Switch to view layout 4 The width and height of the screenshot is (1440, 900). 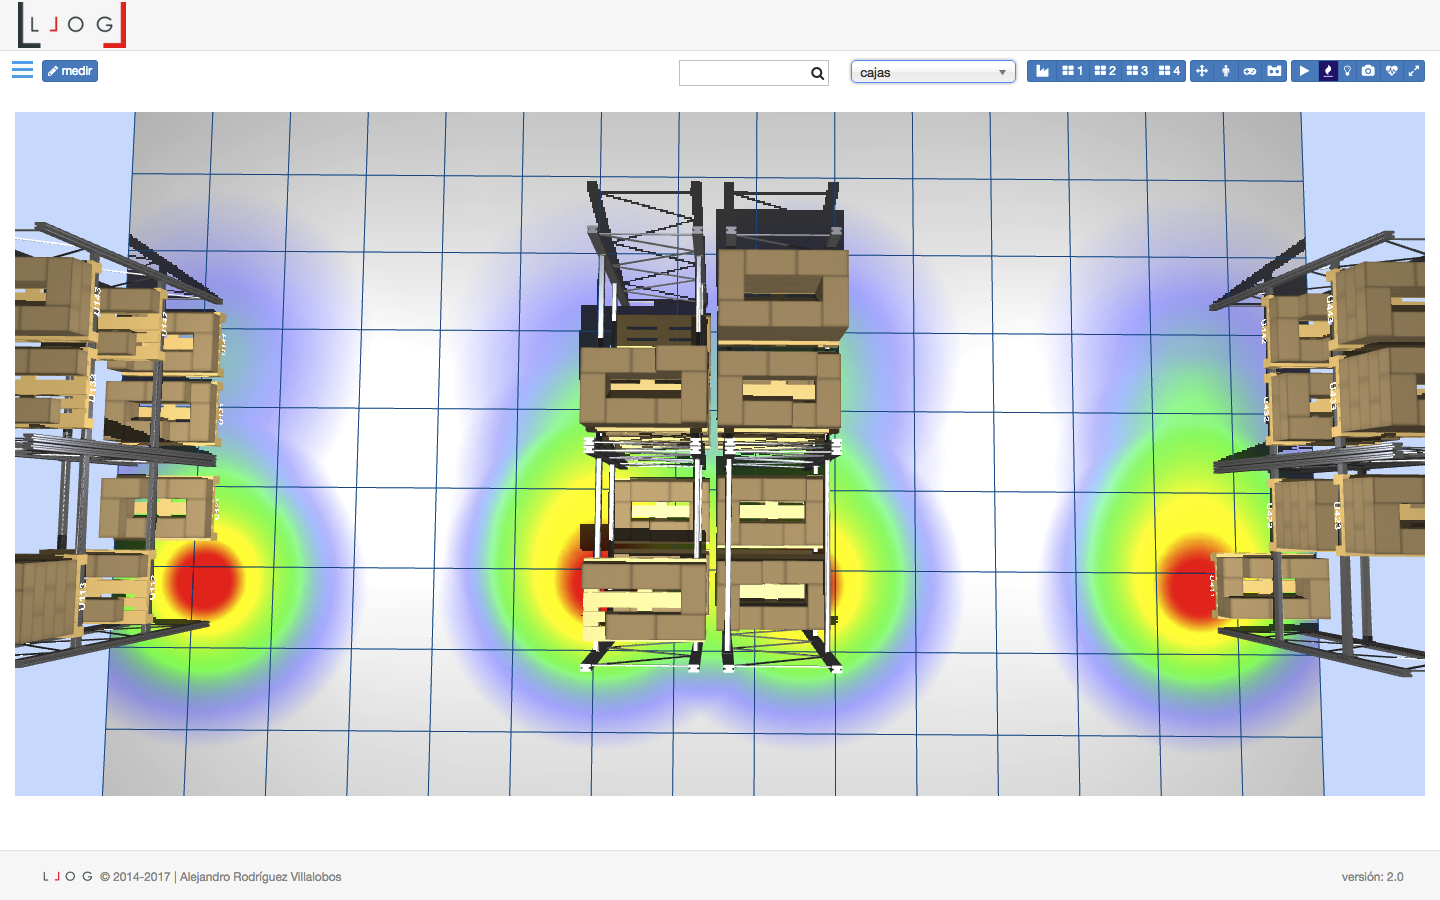(1169, 71)
